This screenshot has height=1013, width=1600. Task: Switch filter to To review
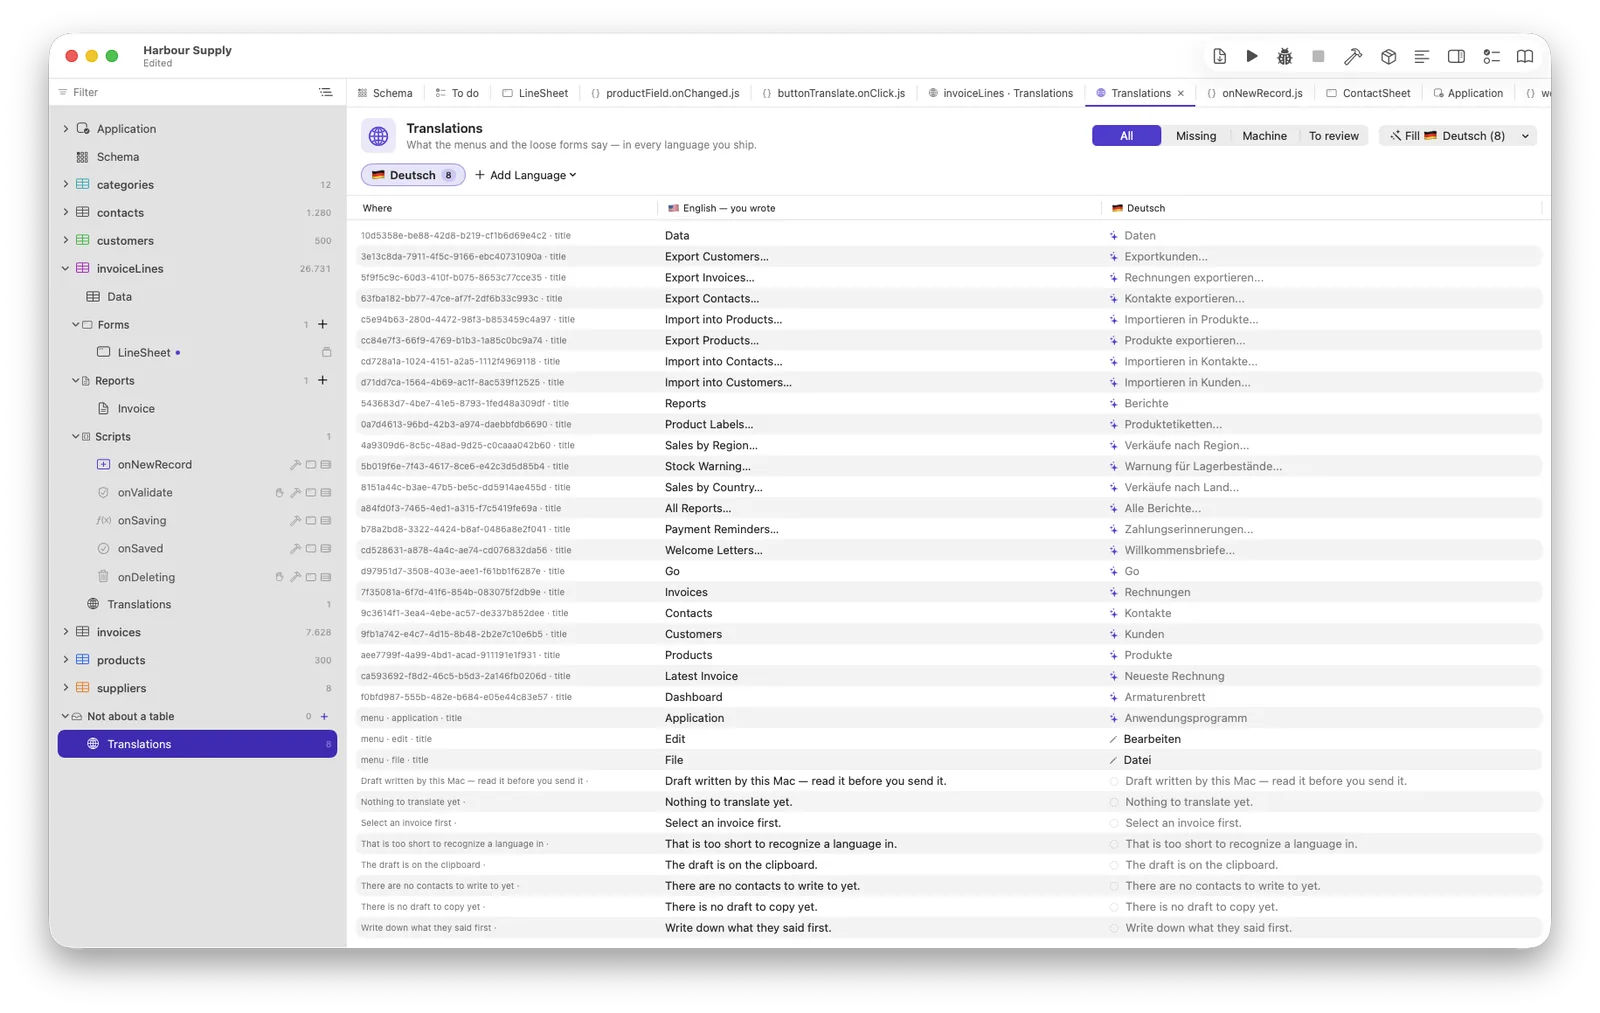click(1333, 136)
